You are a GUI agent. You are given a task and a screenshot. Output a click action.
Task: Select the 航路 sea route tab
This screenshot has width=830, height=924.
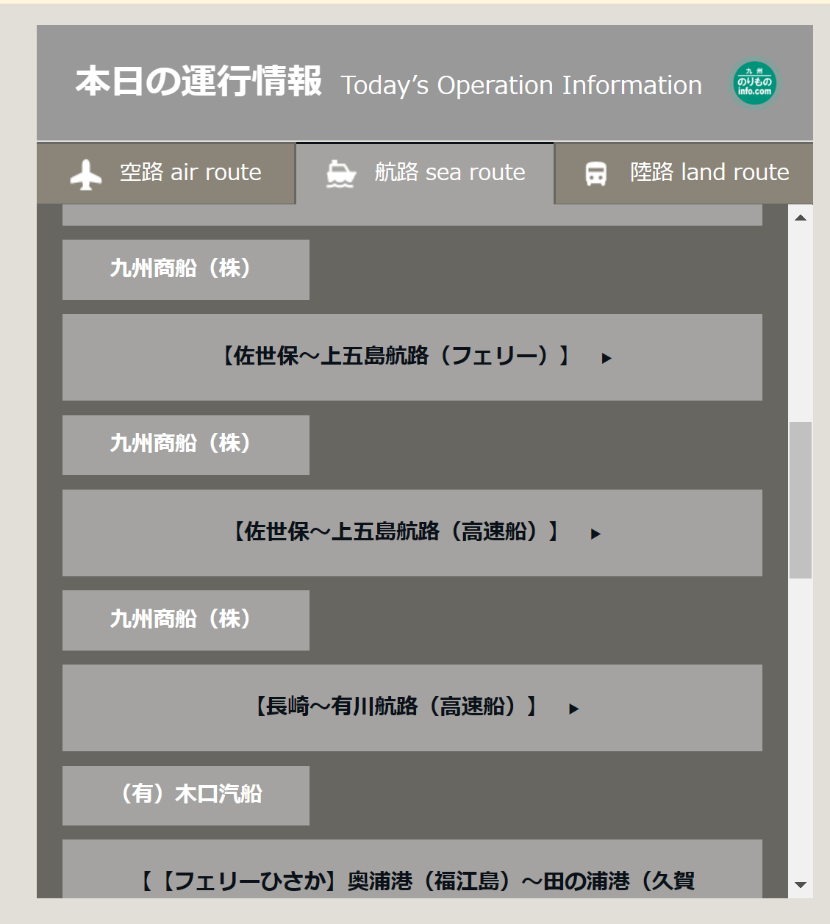click(424, 173)
